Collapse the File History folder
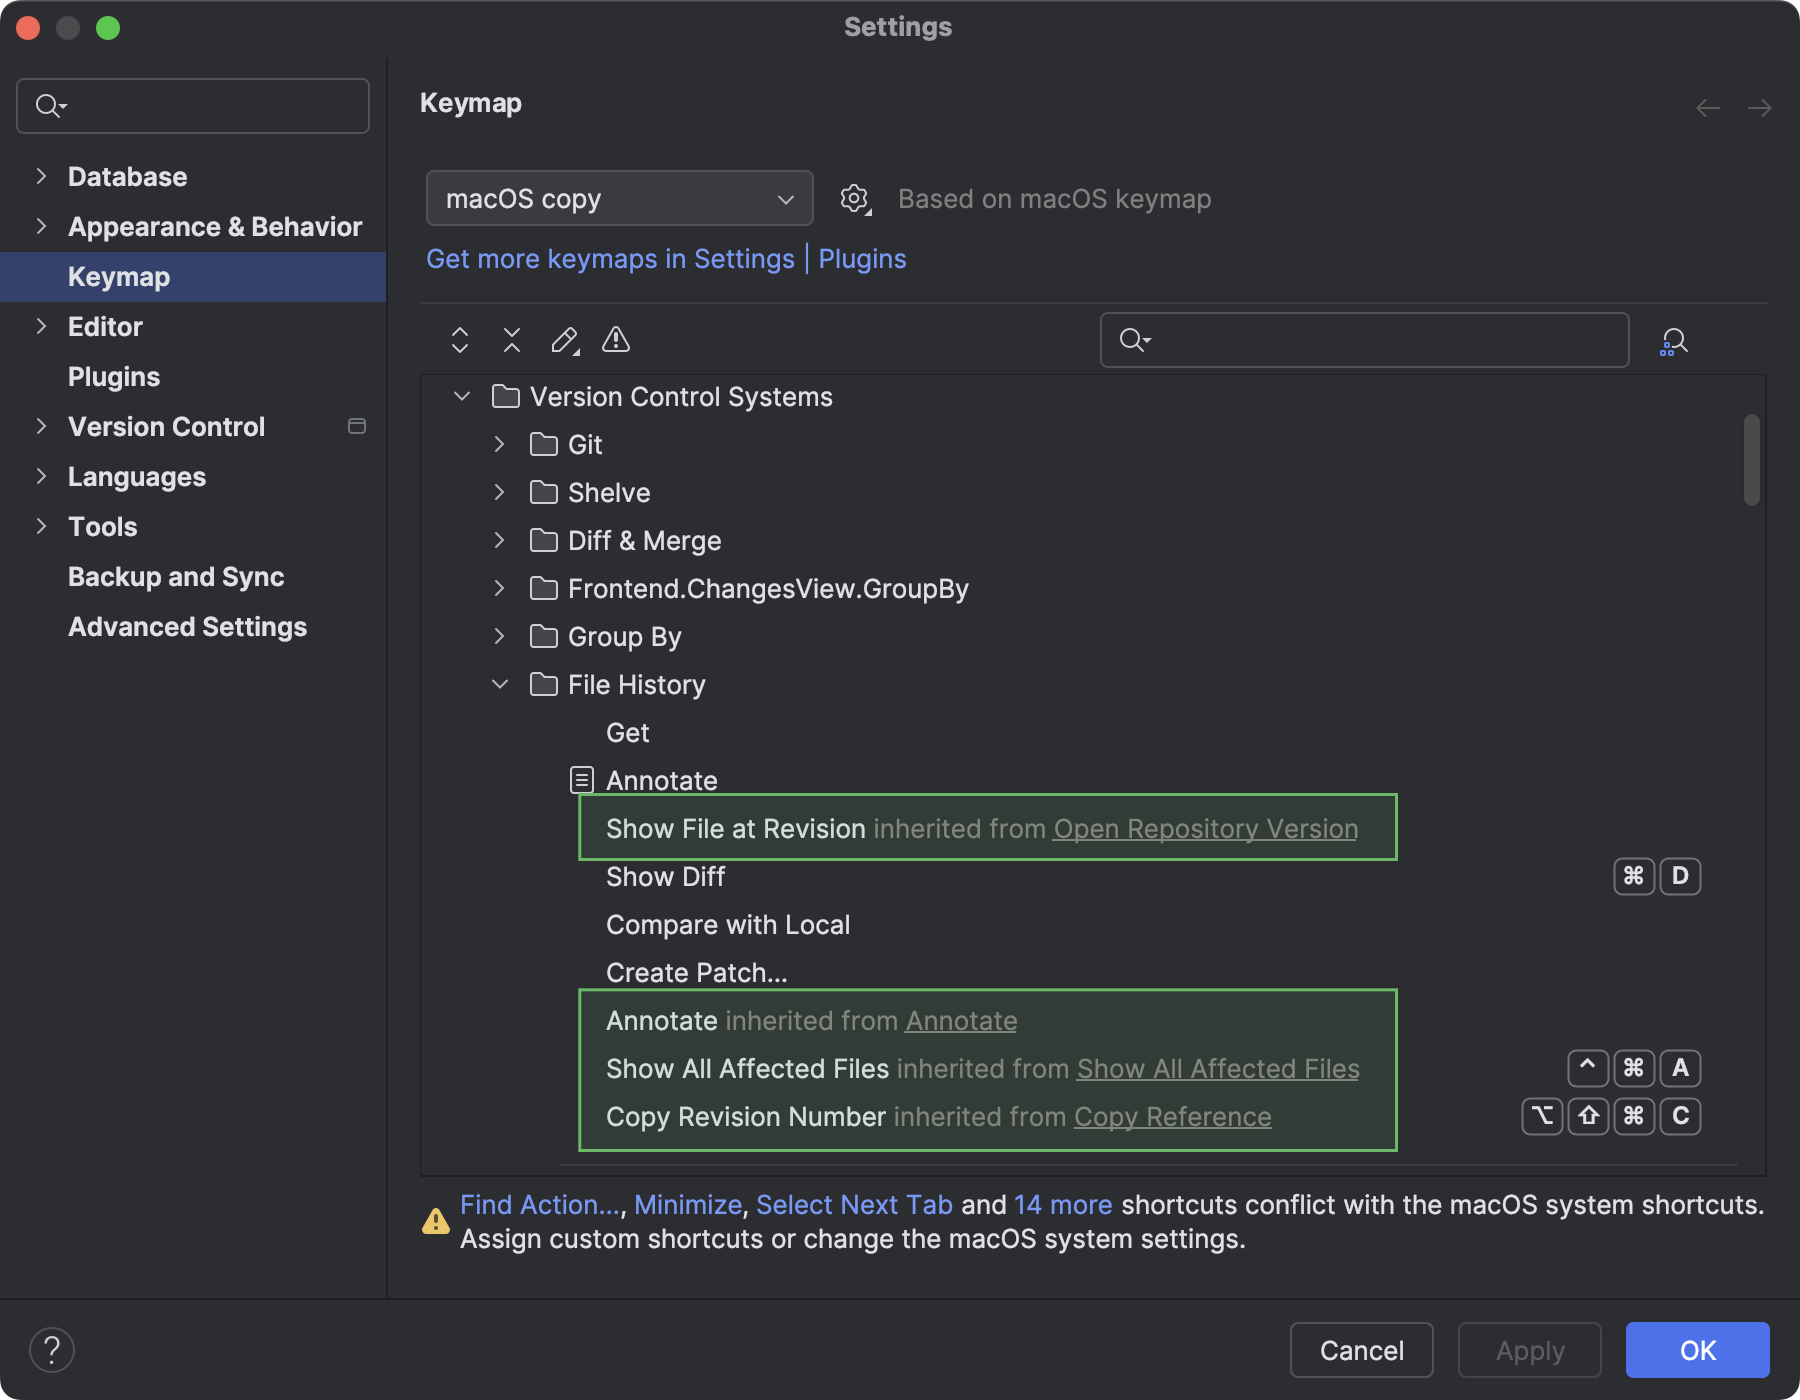This screenshot has width=1800, height=1400. pyautogui.click(x=500, y=684)
